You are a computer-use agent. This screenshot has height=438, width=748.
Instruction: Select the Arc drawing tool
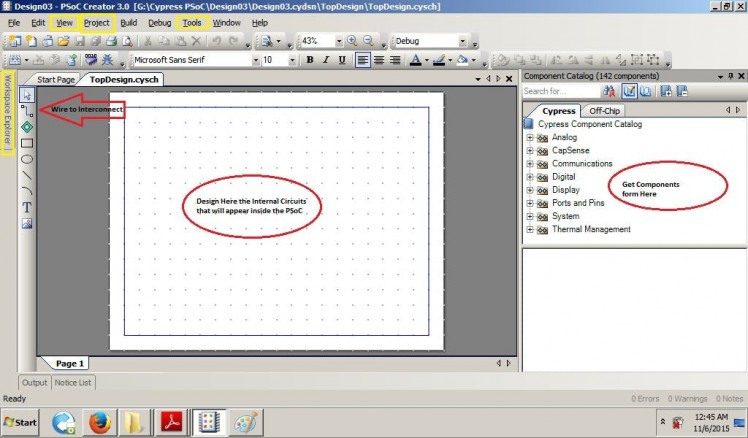click(27, 191)
